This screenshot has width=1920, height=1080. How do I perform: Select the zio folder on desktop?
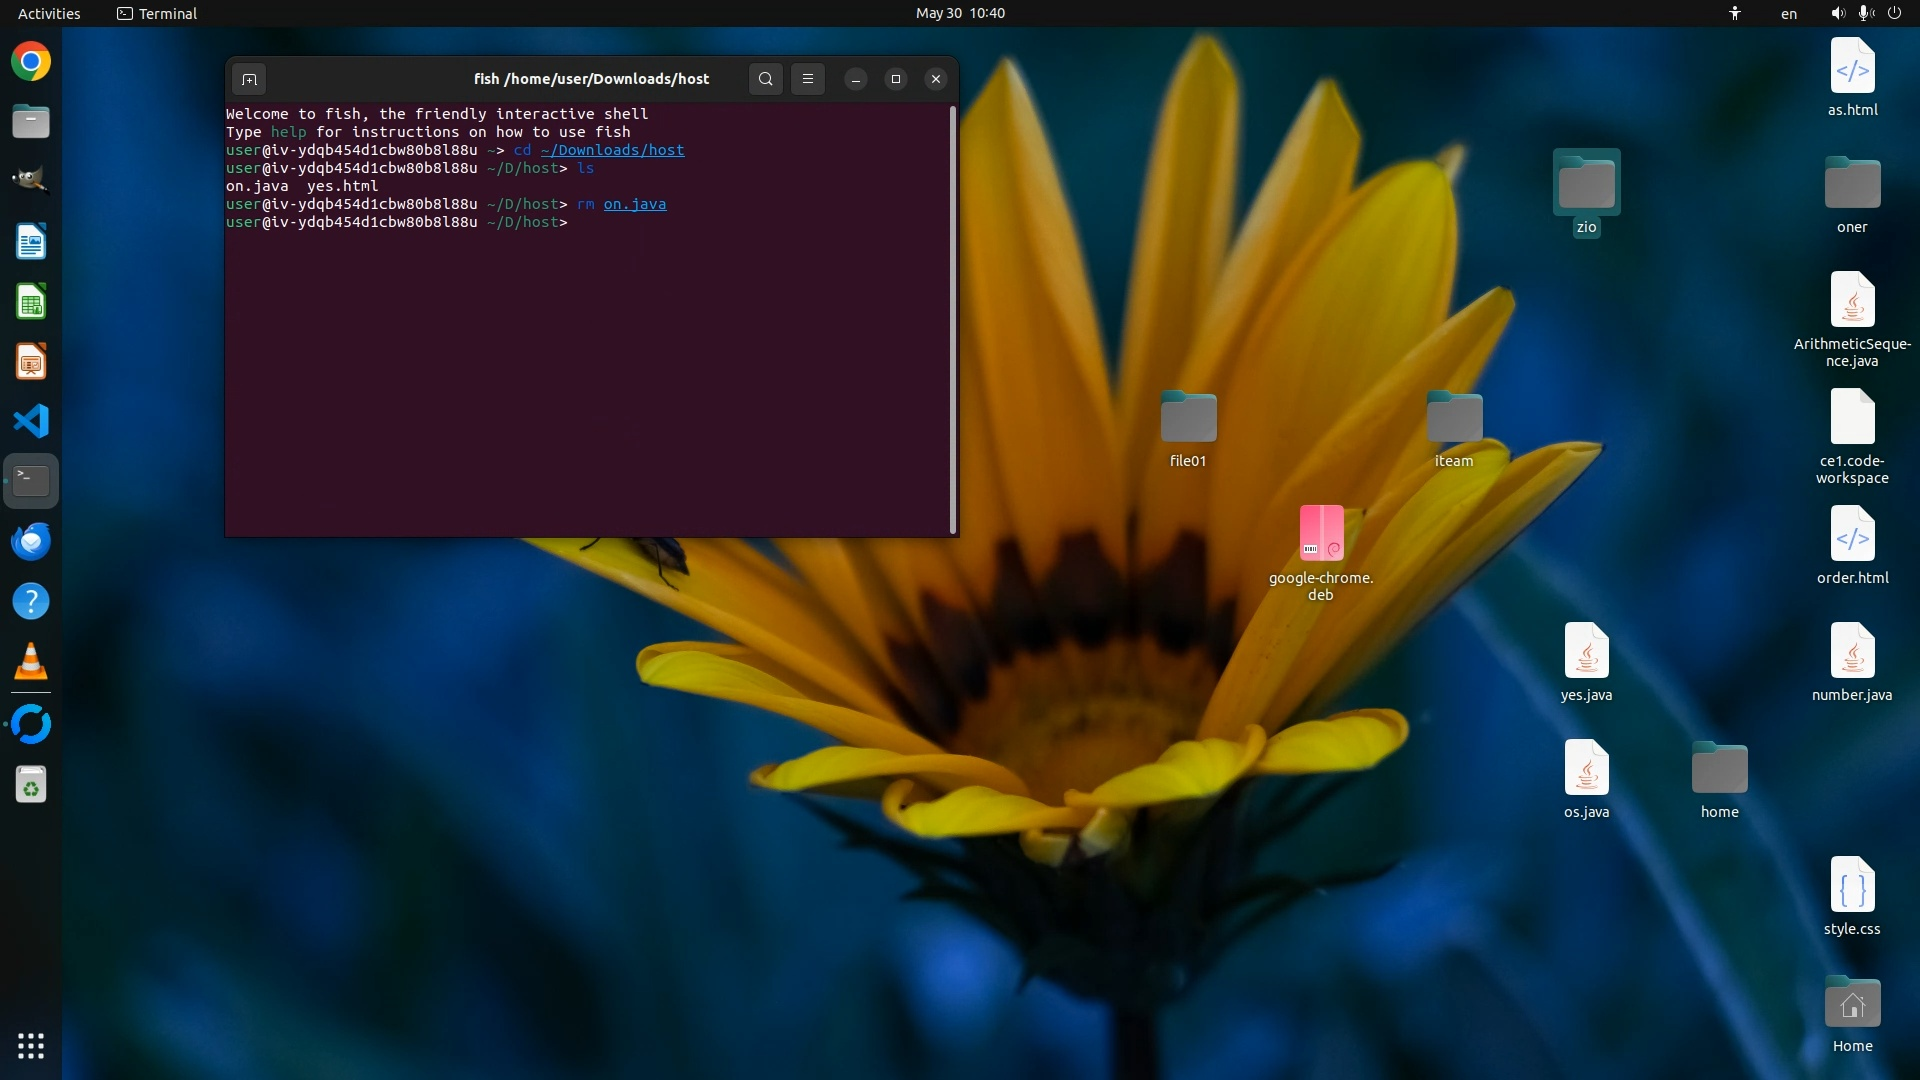(1586, 184)
